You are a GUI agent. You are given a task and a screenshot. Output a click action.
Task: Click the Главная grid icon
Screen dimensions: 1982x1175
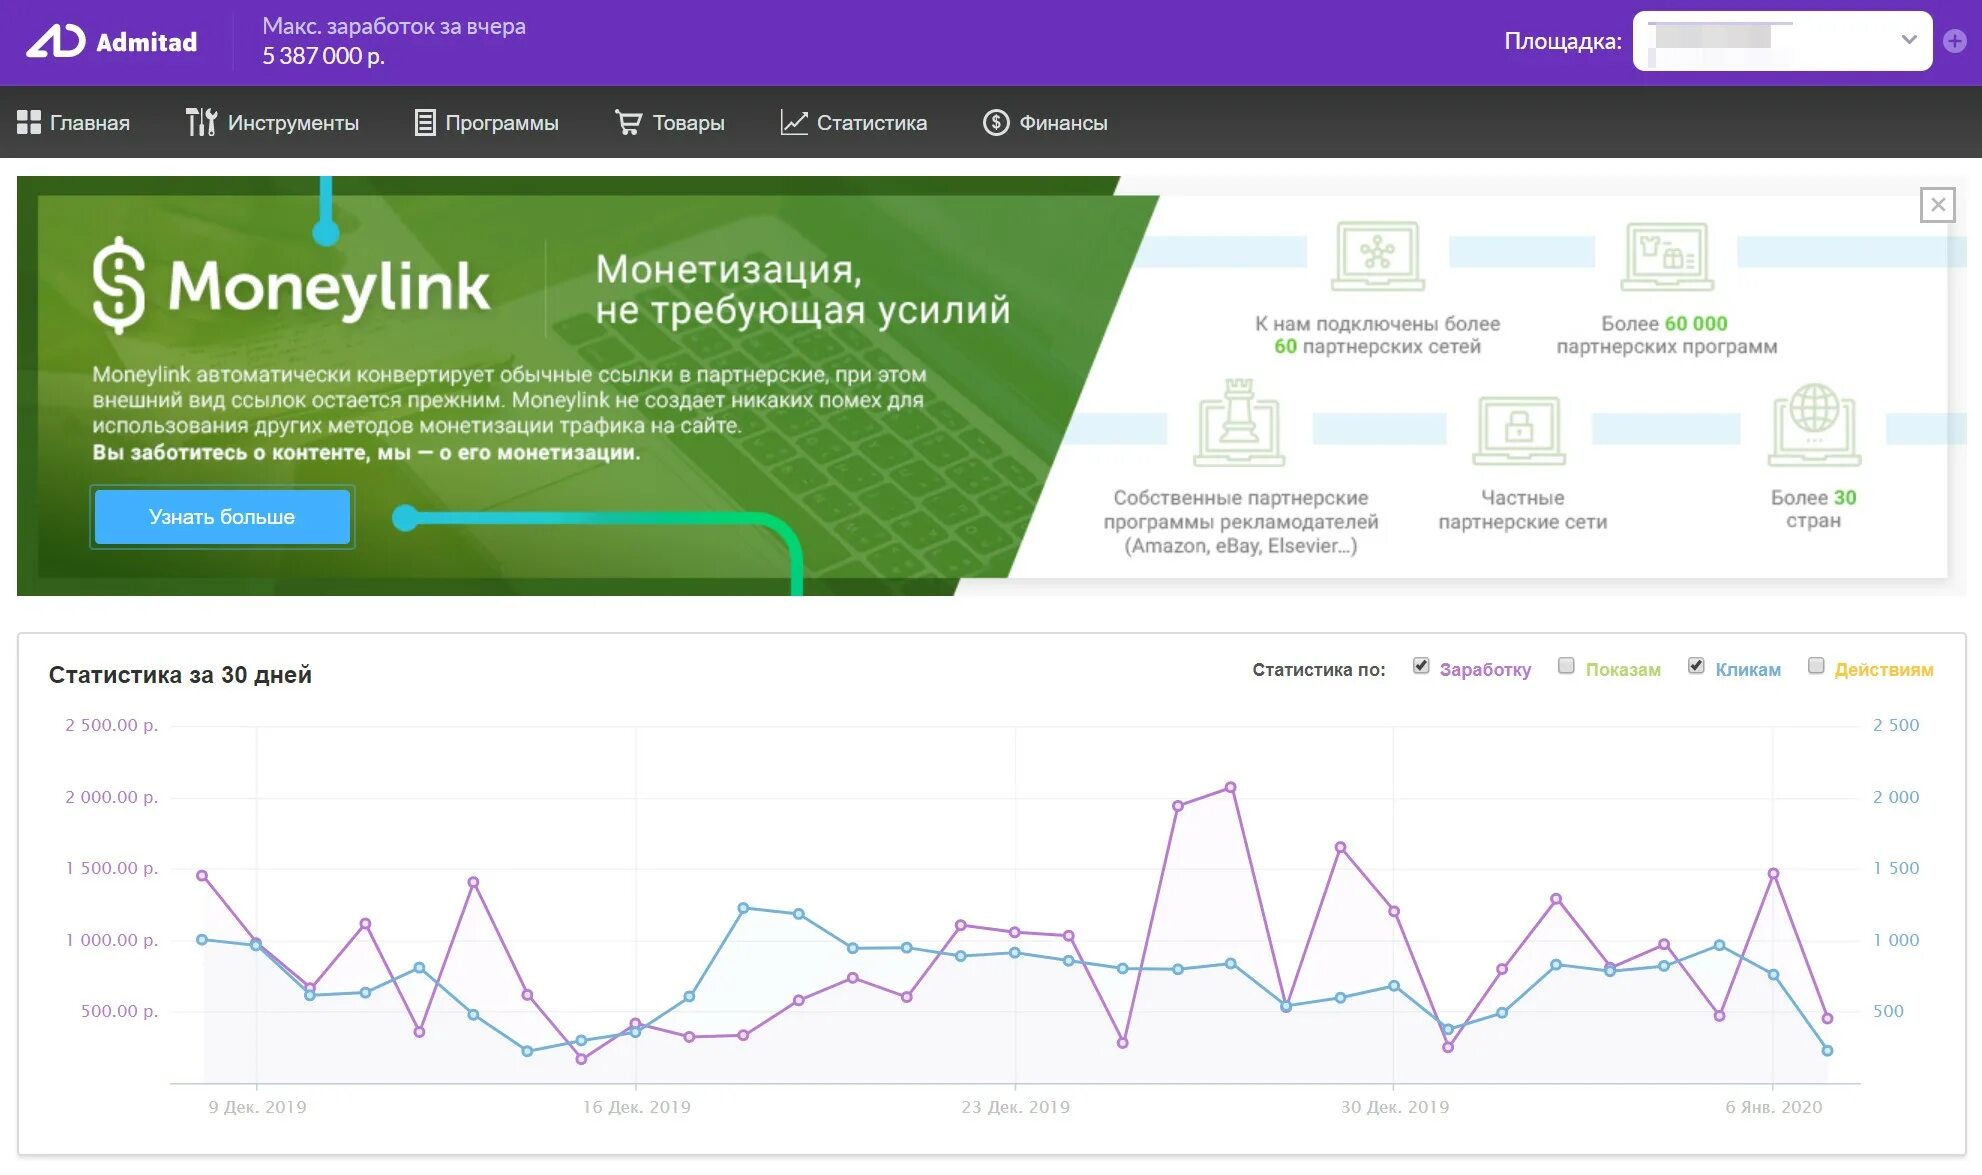(x=29, y=122)
